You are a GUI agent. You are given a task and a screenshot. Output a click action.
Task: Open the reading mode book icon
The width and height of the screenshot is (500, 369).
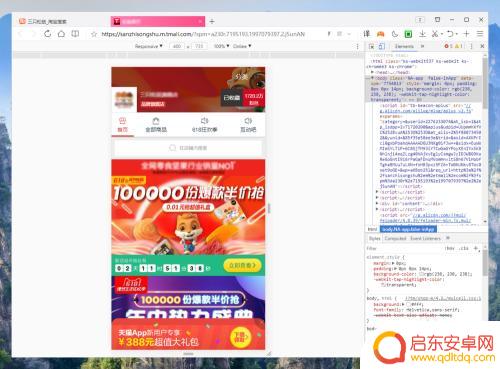pyautogui.click(x=75, y=34)
